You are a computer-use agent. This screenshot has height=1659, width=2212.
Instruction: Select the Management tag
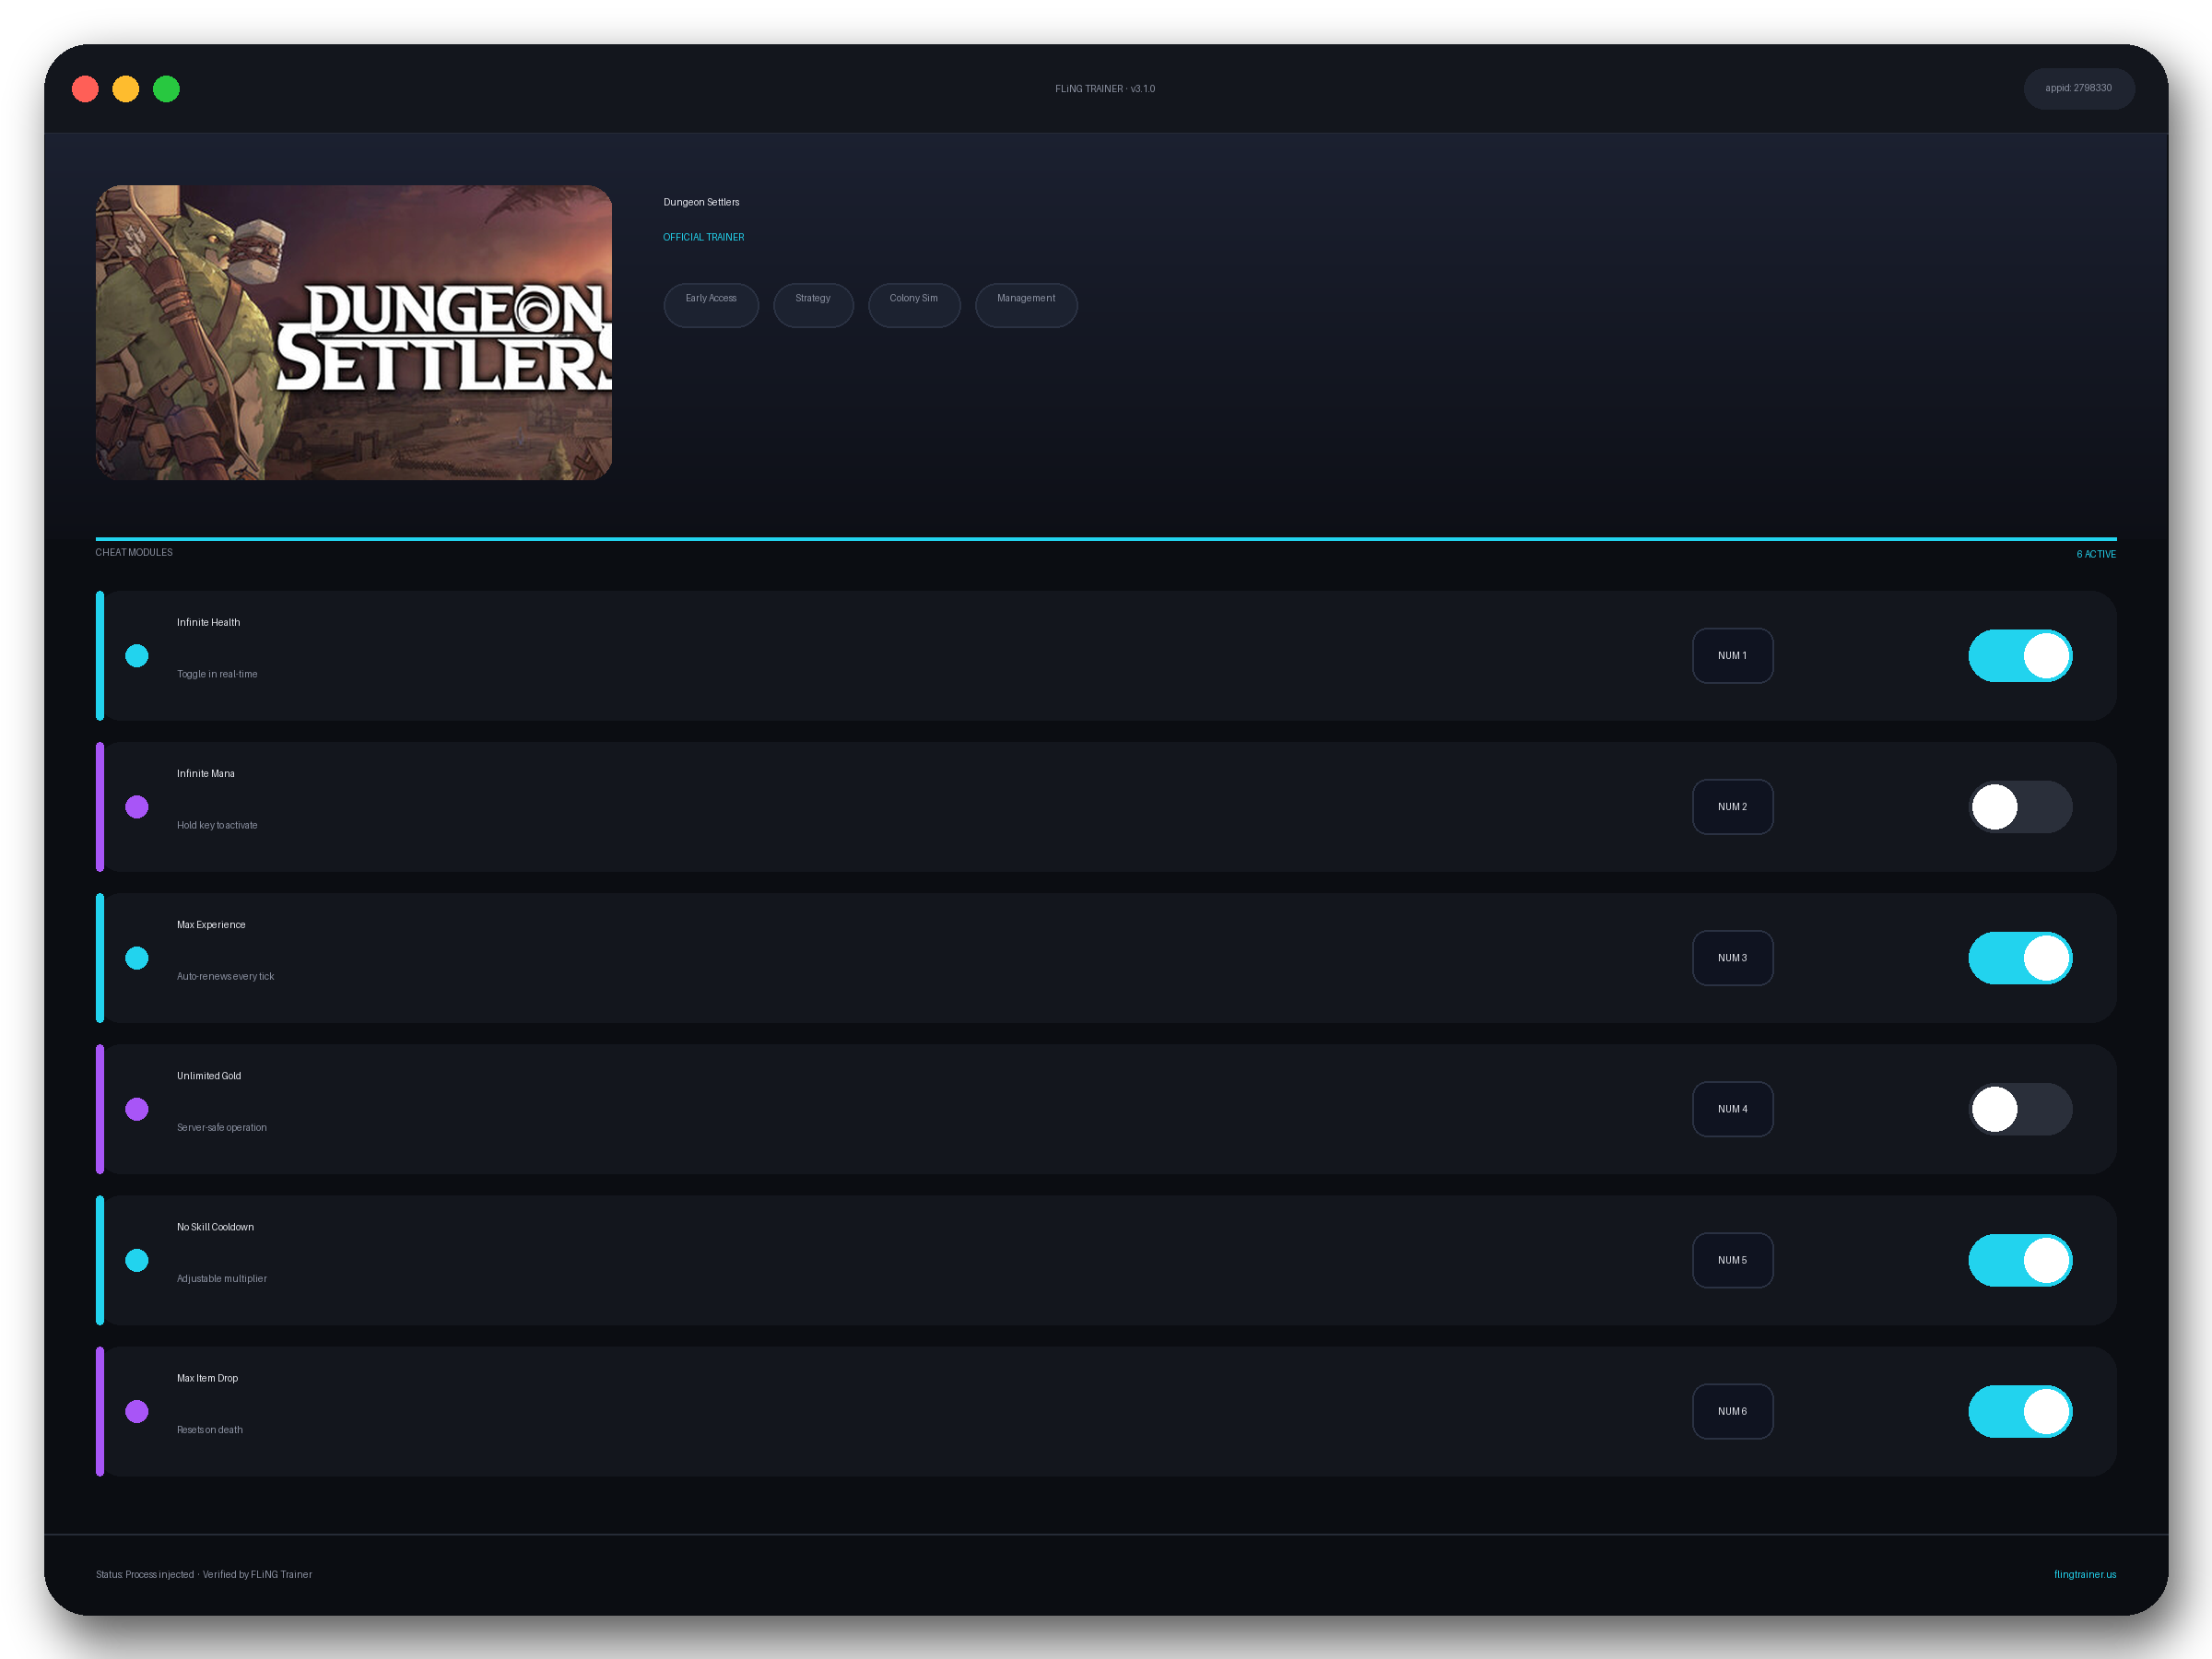pos(1026,305)
